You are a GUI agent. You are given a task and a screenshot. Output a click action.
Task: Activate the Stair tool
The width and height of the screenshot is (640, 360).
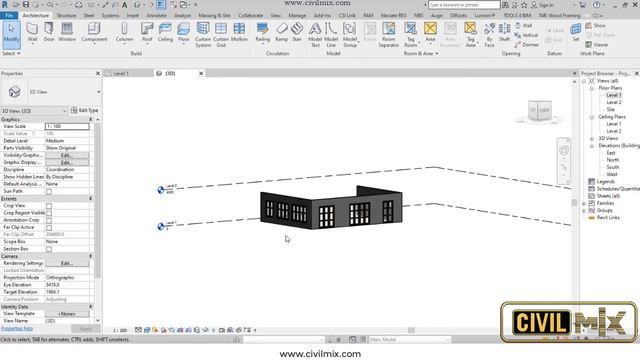[297, 33]
